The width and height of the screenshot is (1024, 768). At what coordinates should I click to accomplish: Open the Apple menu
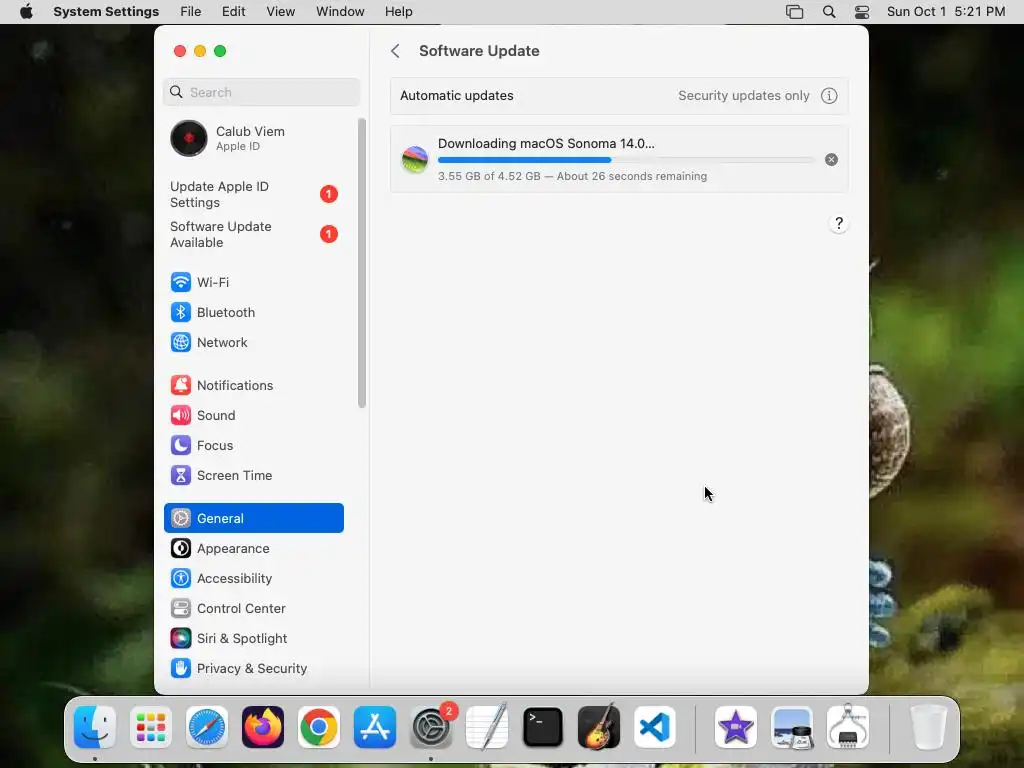(26, 12)
